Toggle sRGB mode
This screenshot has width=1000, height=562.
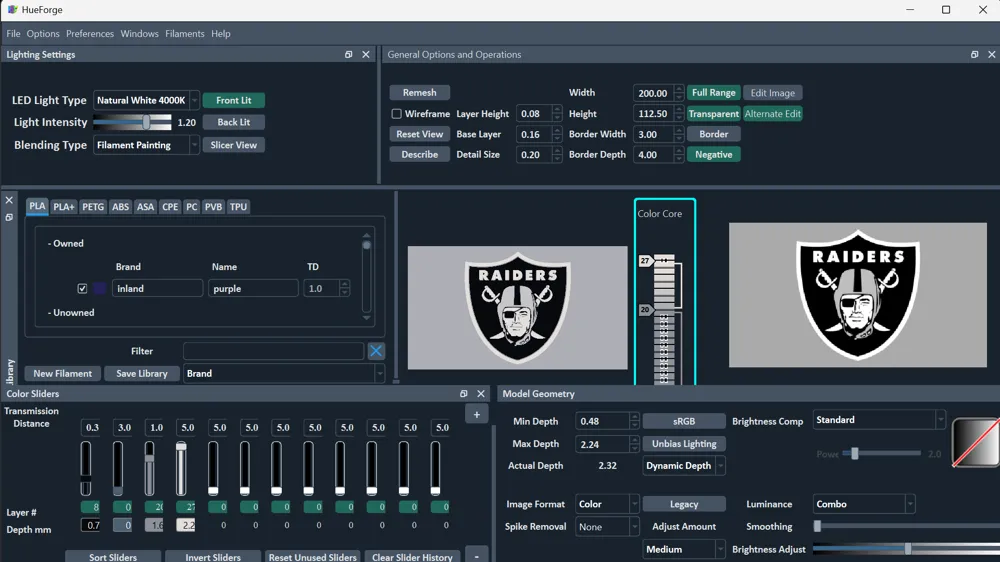point(684,421)
